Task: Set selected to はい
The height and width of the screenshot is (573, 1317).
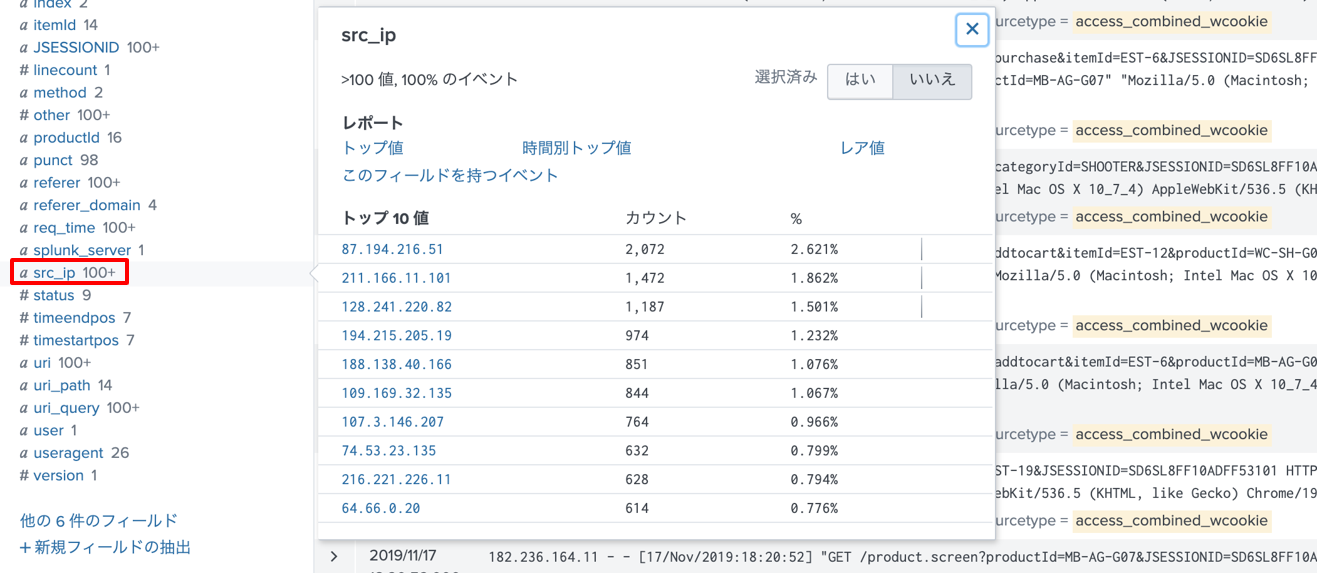Action: click(x=860, y=80)
